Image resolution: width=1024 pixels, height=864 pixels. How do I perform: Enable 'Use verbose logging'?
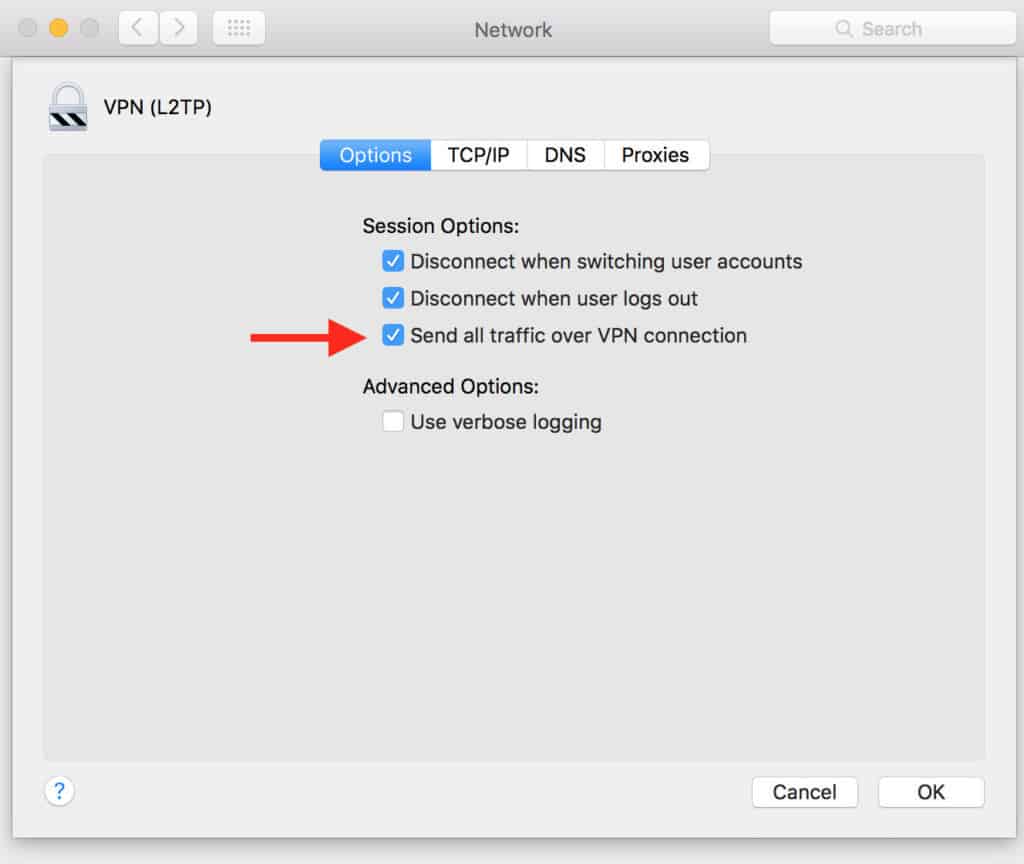(392, 421)
